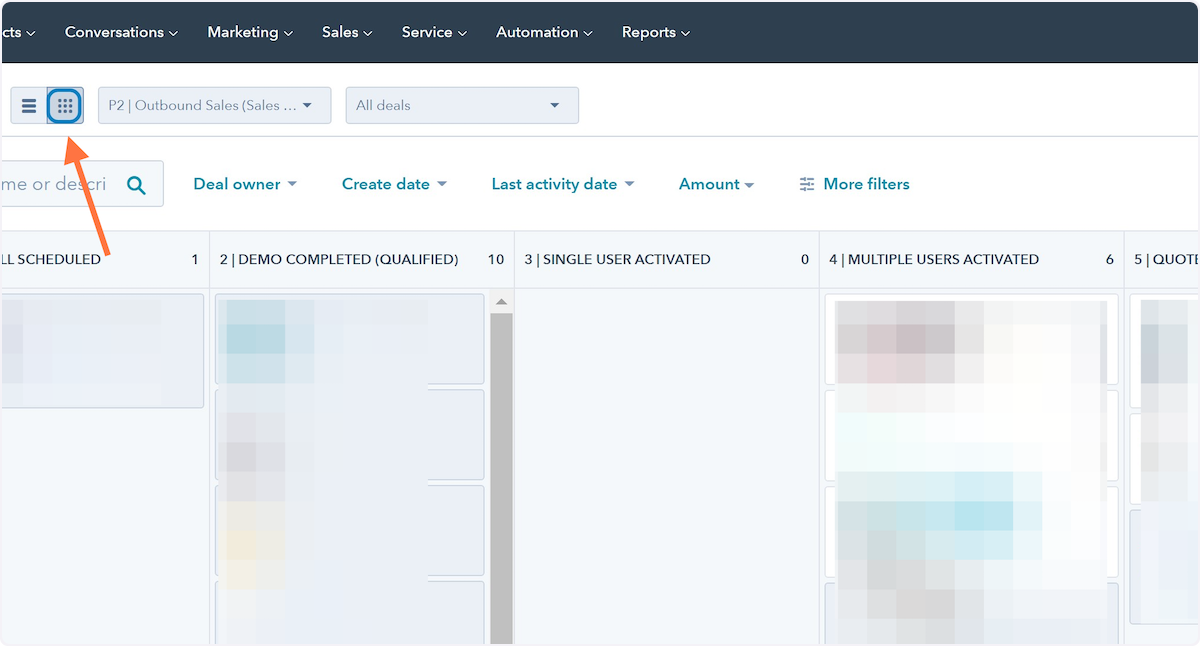Click the deal count 10 in Demo Completed

[496, 259]
